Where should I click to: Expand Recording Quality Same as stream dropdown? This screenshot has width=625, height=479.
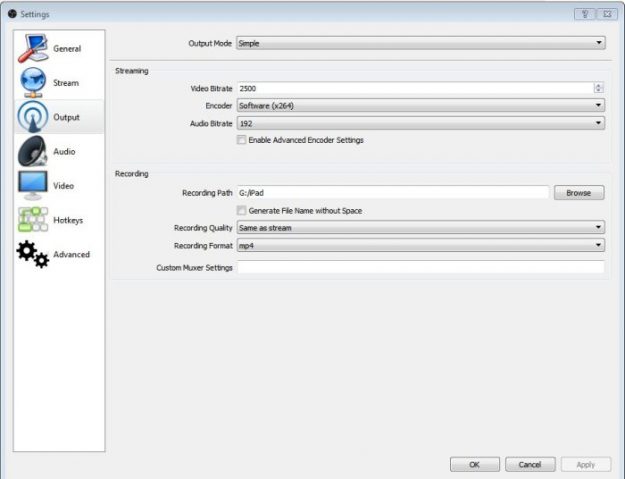point(421,228)
